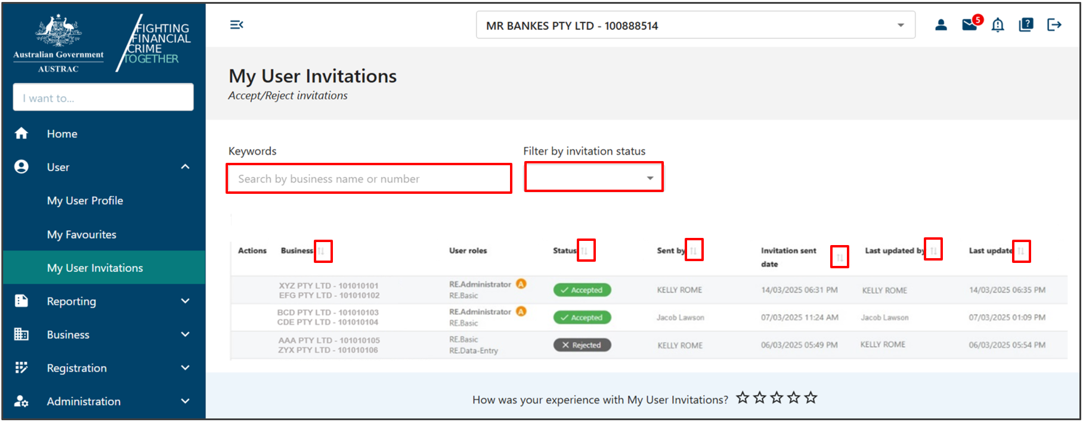This screenshot has width=1084, height=422.
Task: Open the MR BANKES PTY LTD business selector
Action: tap(695, 26)
